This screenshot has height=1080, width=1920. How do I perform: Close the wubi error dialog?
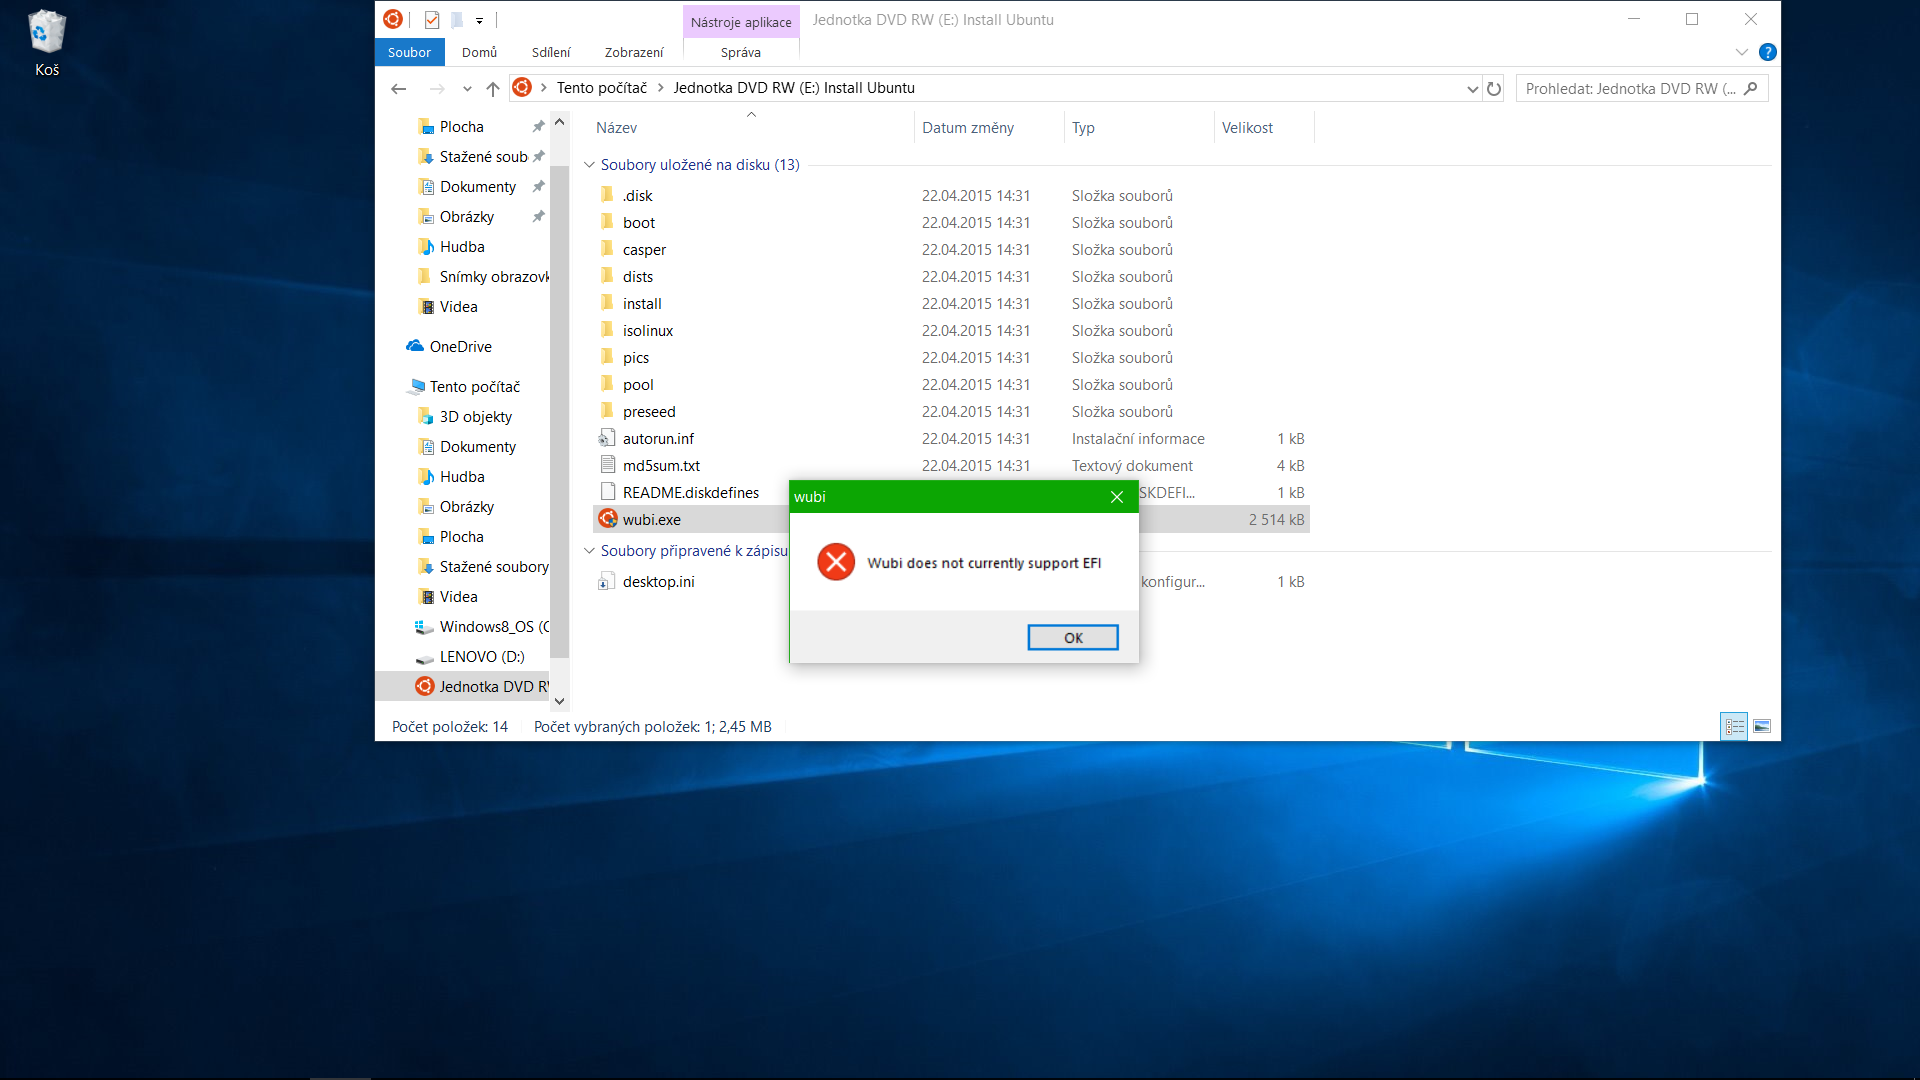point(1117,497)
